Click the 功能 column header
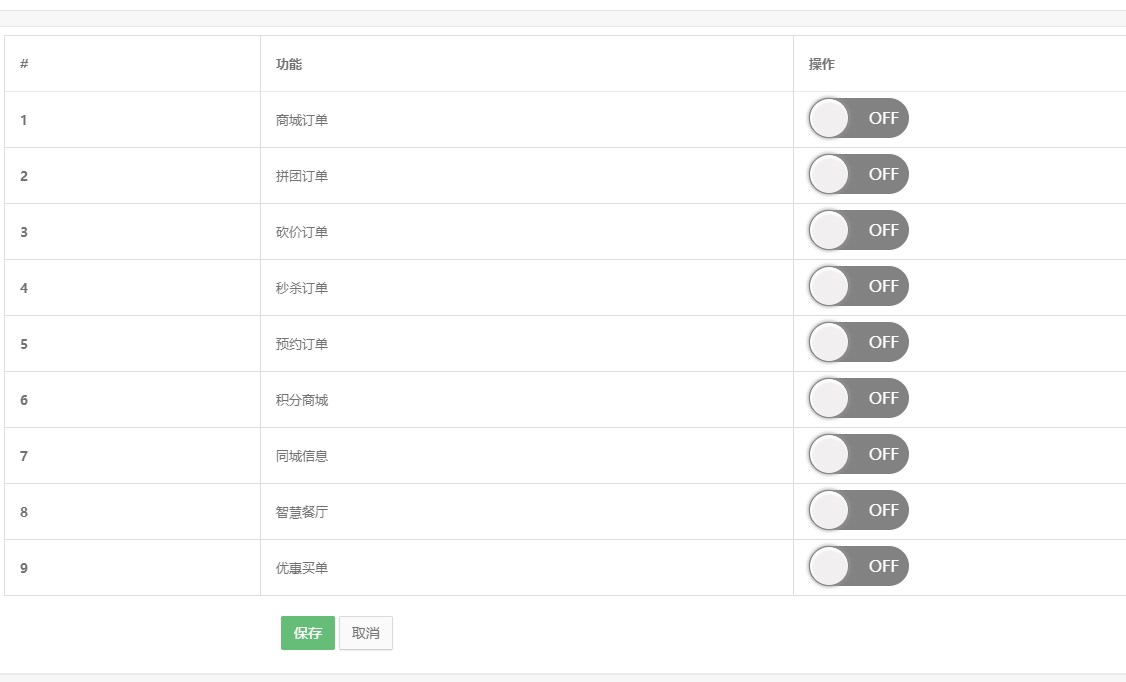 point(289,64)
